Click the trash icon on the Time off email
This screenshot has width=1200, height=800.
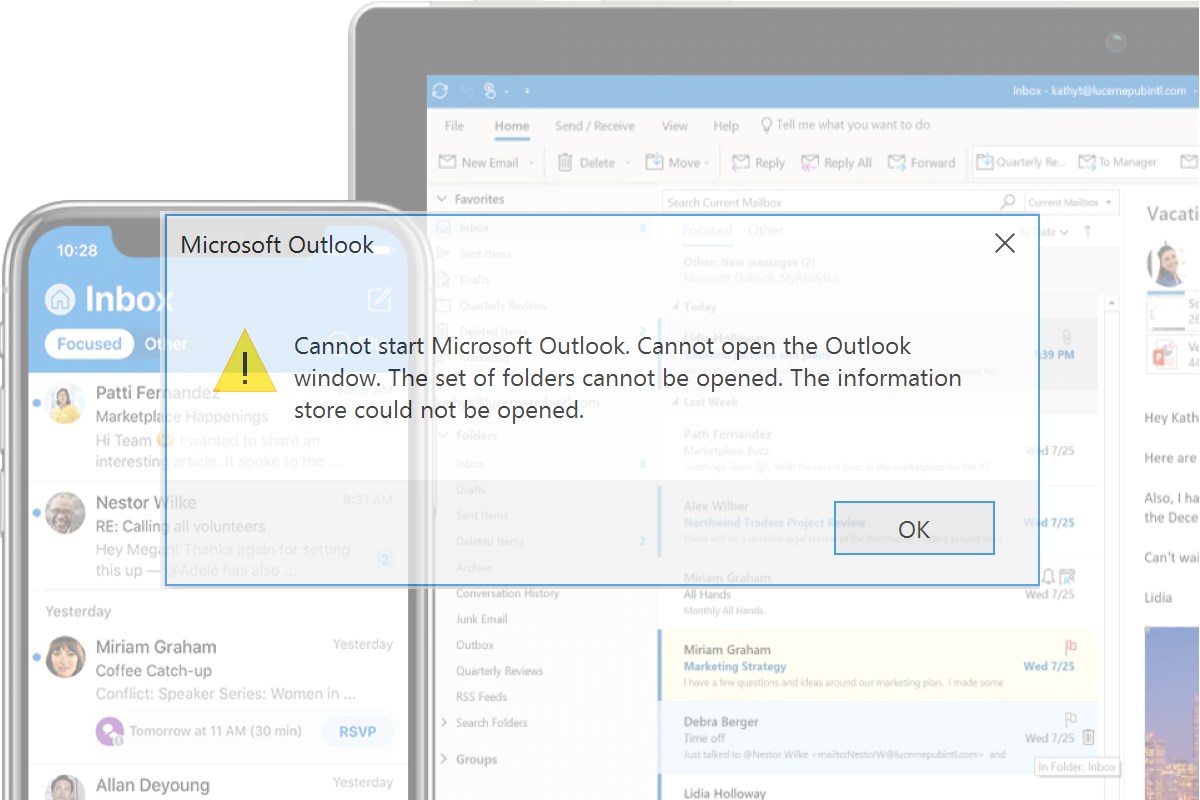tap(1089, 738)
